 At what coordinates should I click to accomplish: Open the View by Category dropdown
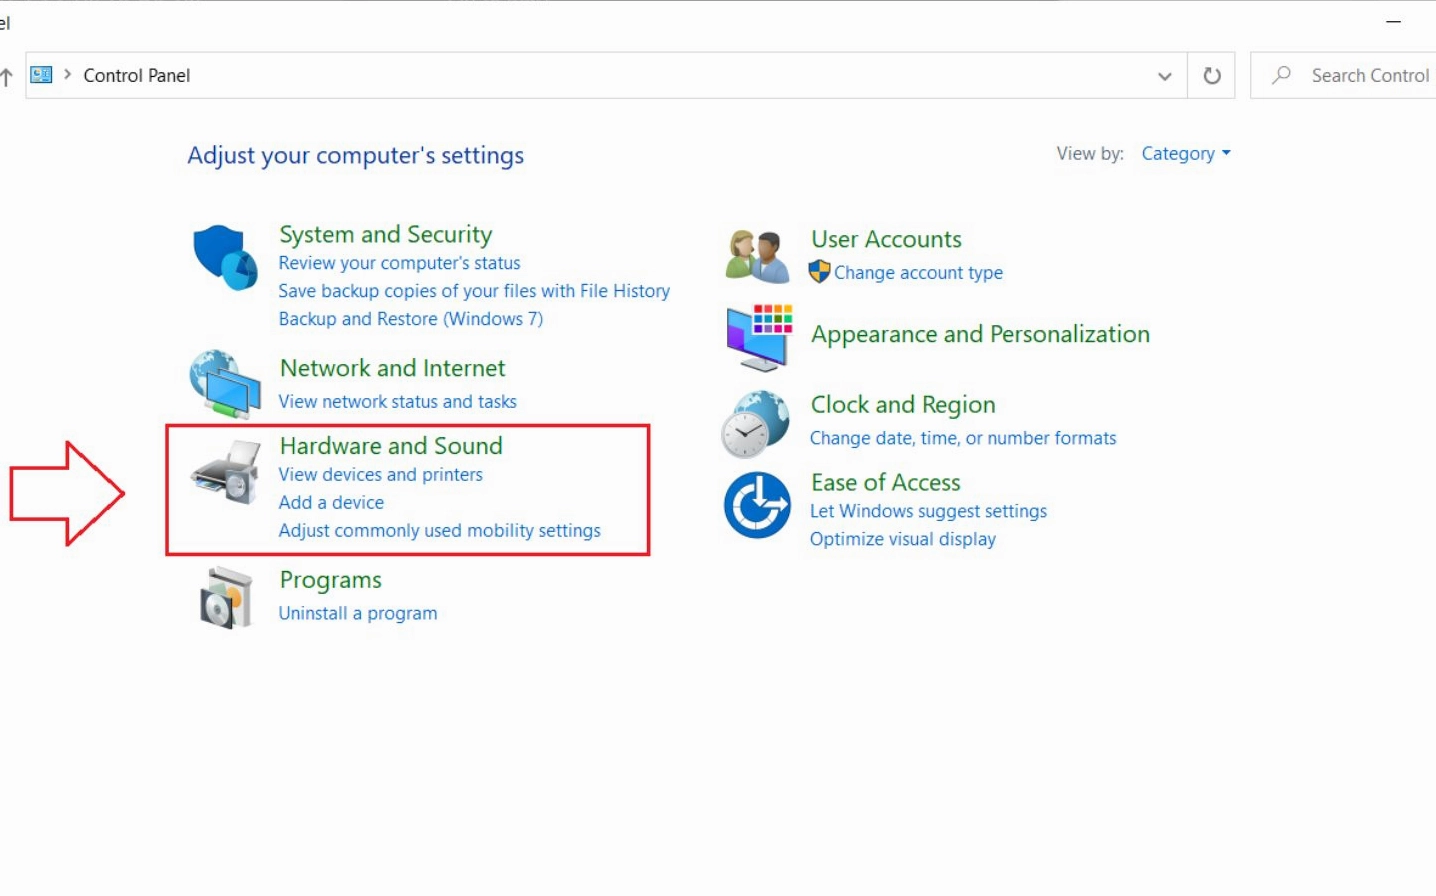point(1186,154)
